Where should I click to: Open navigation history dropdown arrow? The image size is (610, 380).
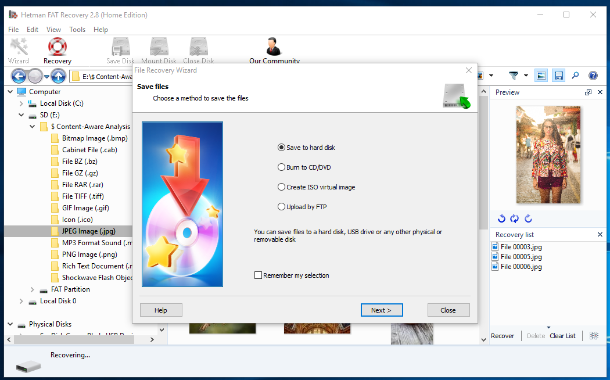click(x=46, y=76)
